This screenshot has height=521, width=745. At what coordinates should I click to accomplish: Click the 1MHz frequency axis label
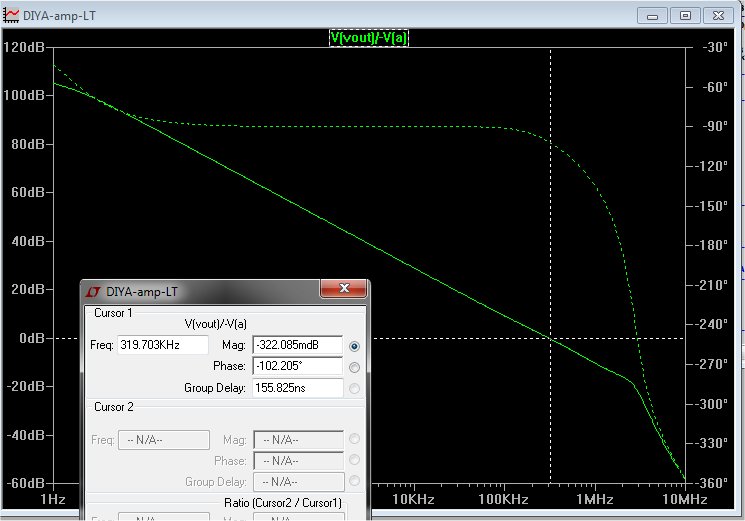(594, 499)
